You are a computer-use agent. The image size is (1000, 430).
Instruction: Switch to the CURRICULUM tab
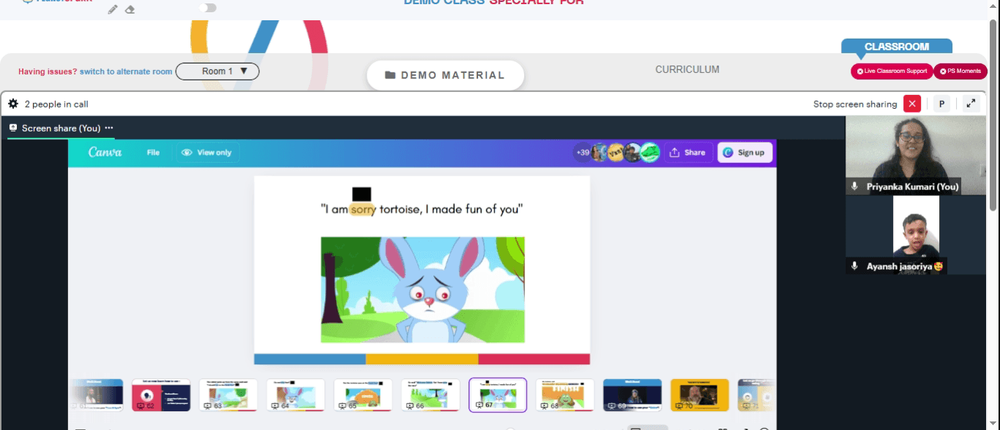coord(687,70)
